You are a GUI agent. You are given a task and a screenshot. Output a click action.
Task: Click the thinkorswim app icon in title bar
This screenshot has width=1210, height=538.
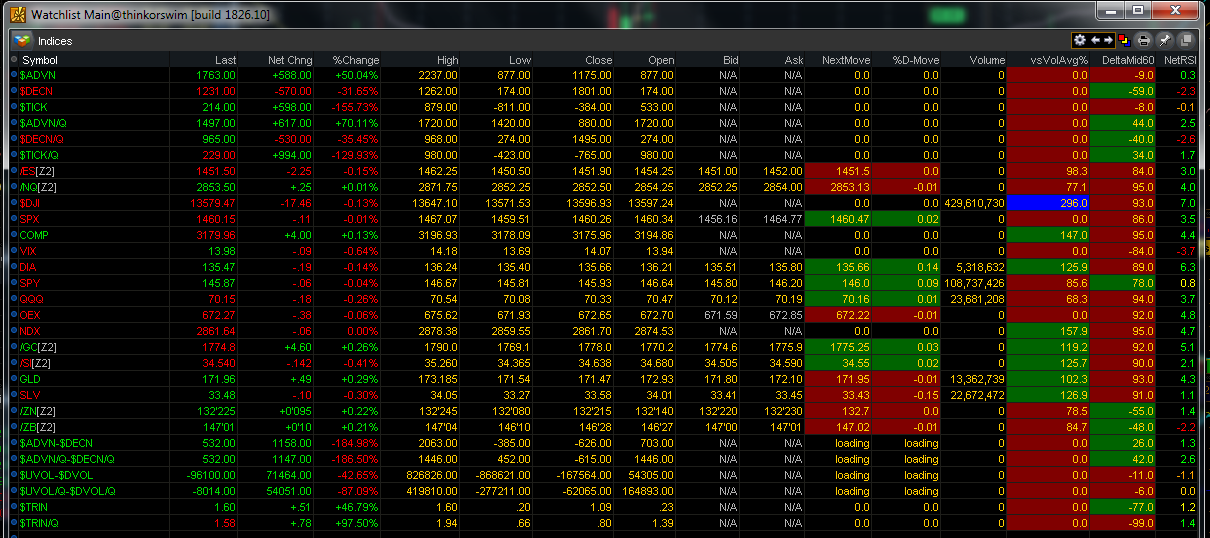17,14
